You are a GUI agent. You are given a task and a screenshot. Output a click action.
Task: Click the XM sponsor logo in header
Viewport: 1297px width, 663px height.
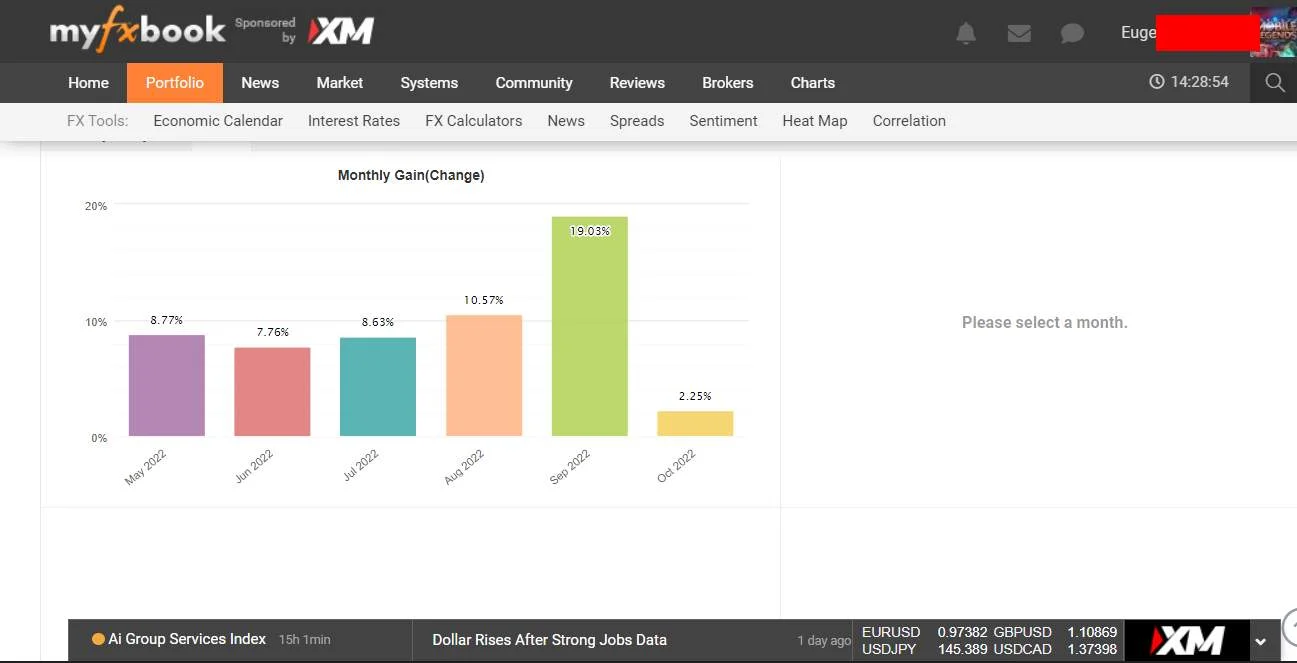[341, 32]
